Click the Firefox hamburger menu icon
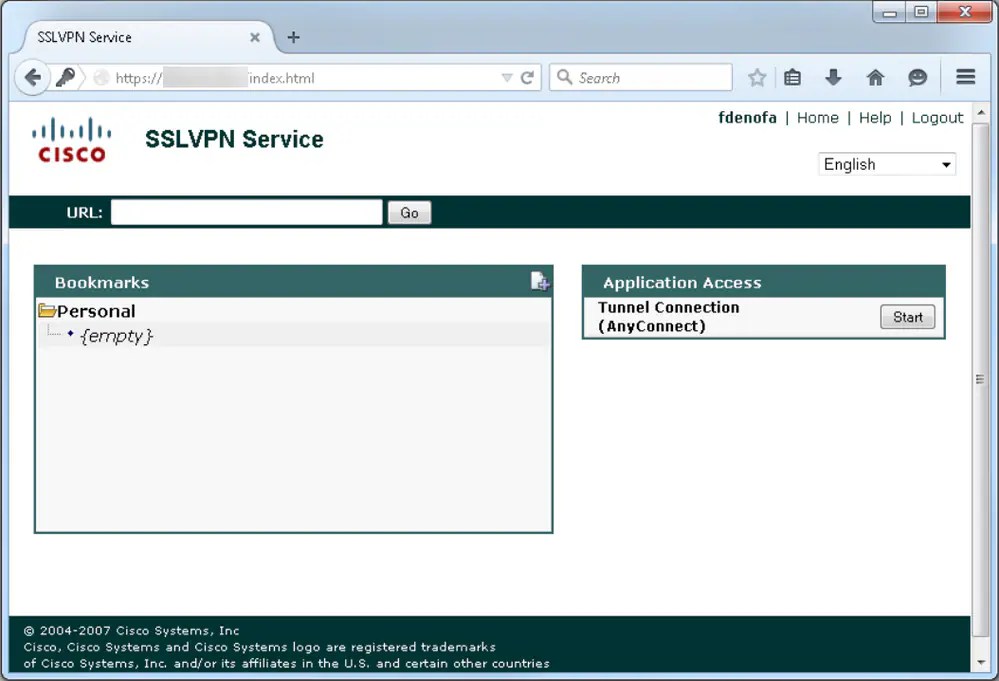Image resolution: width=999 pixels, height=681 pixels. (964, 76)
